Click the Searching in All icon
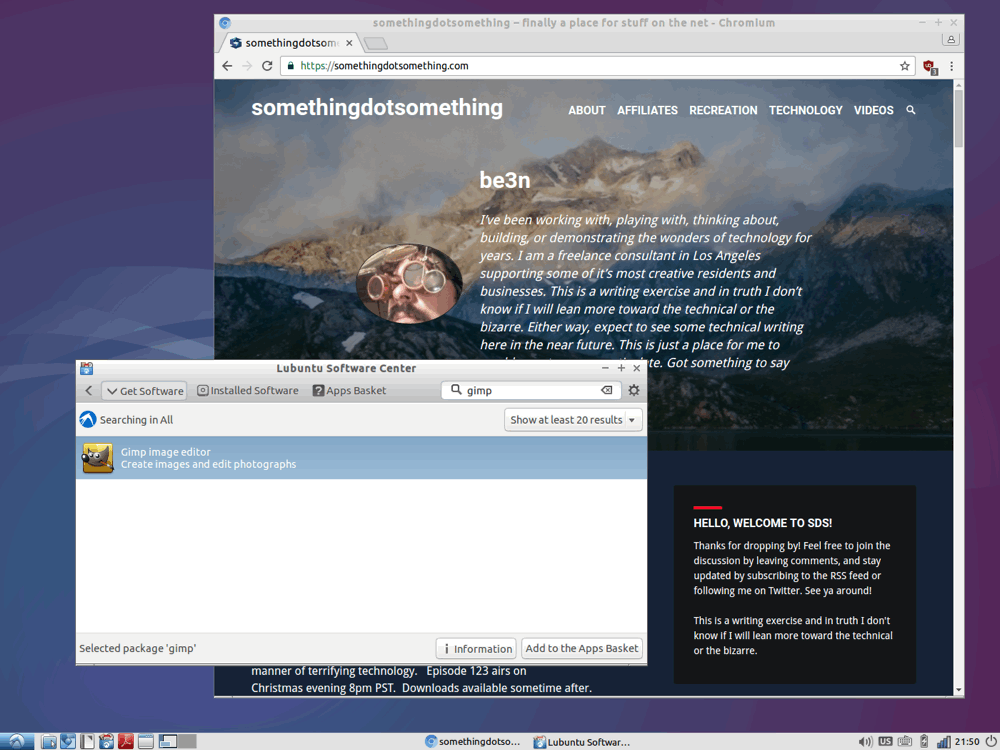The image size is (1000, 750). pos(87,419)
